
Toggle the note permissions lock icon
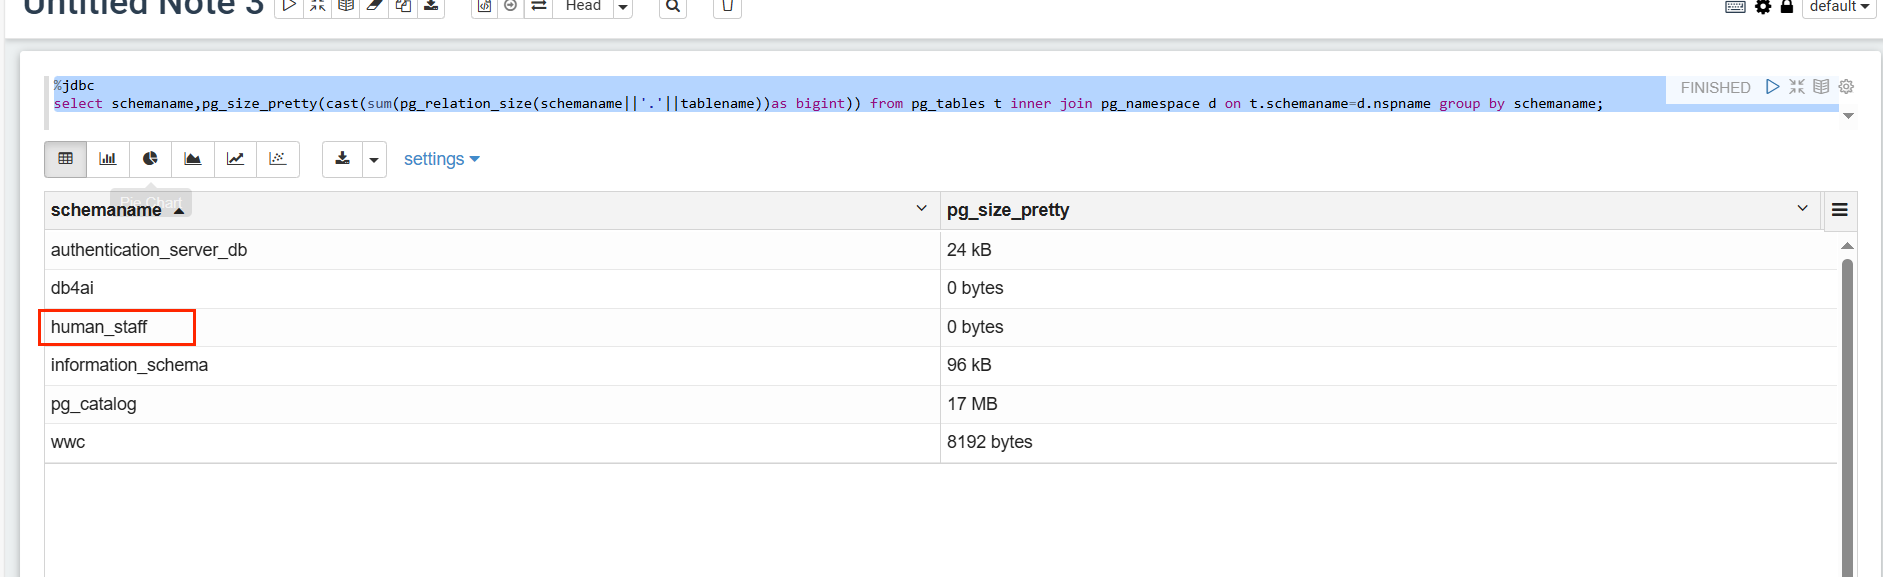pyautogui.click(x=1787, y=7)
